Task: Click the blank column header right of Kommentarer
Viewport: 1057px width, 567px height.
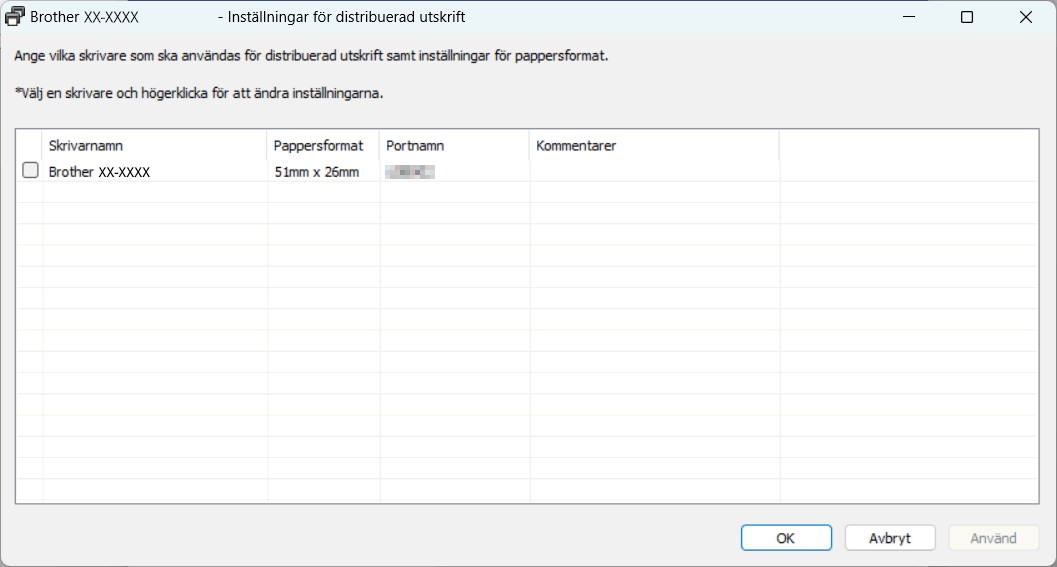Action: [x=908, y=146]
